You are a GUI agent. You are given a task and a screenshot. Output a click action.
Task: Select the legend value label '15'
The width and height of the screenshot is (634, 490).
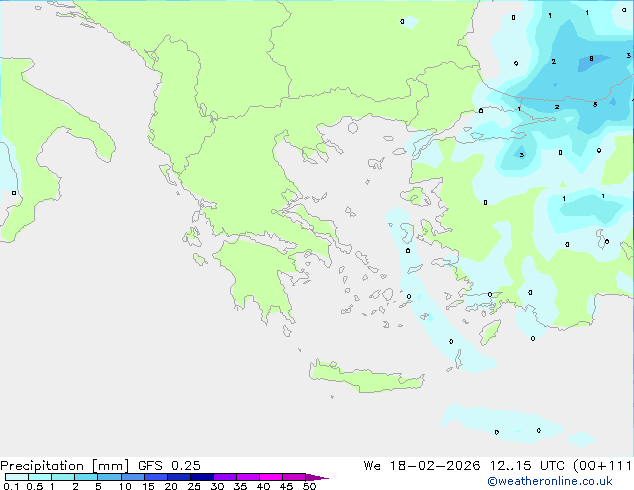coord(148,486)
